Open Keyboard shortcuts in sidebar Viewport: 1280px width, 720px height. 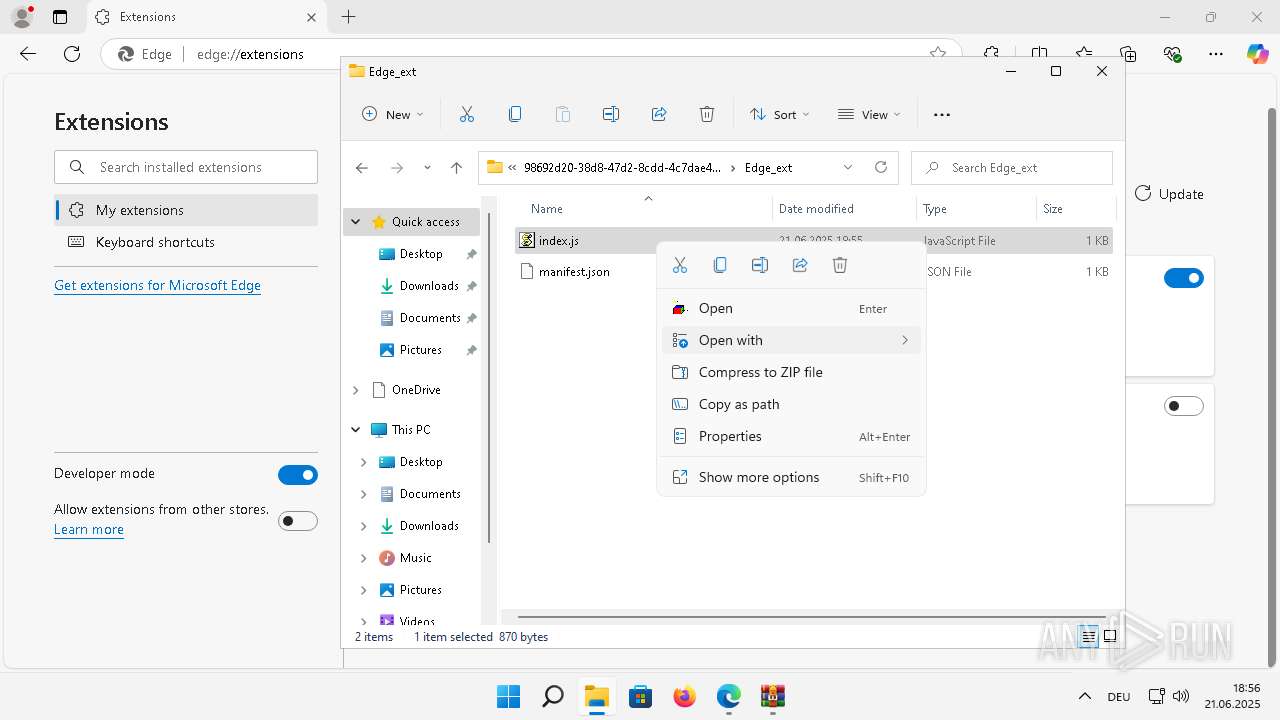point(186,242)
